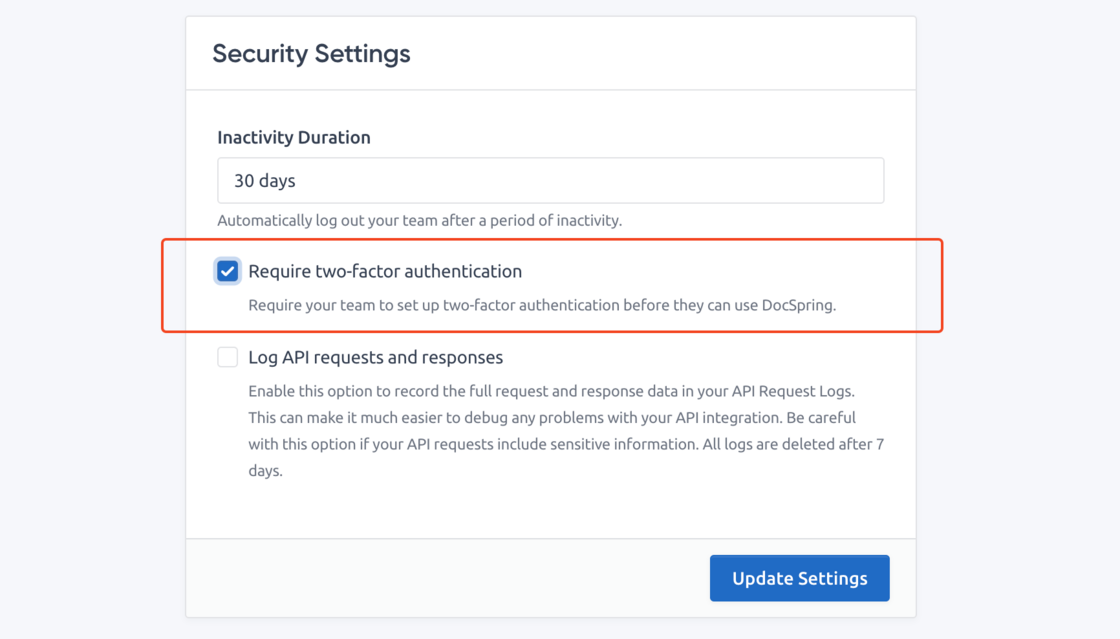Open the Inactivity Duration dropdown
Screen dimensions: 1120x639
coord(550,181)
